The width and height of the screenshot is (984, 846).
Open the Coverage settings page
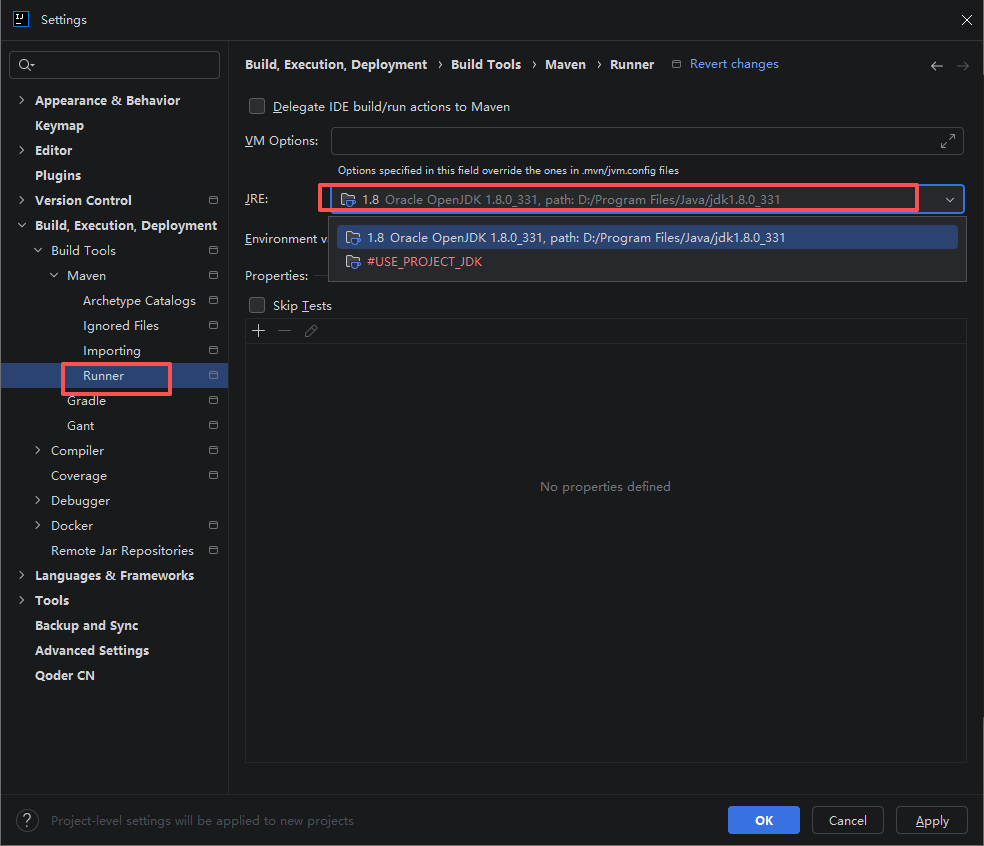(78, 476)
